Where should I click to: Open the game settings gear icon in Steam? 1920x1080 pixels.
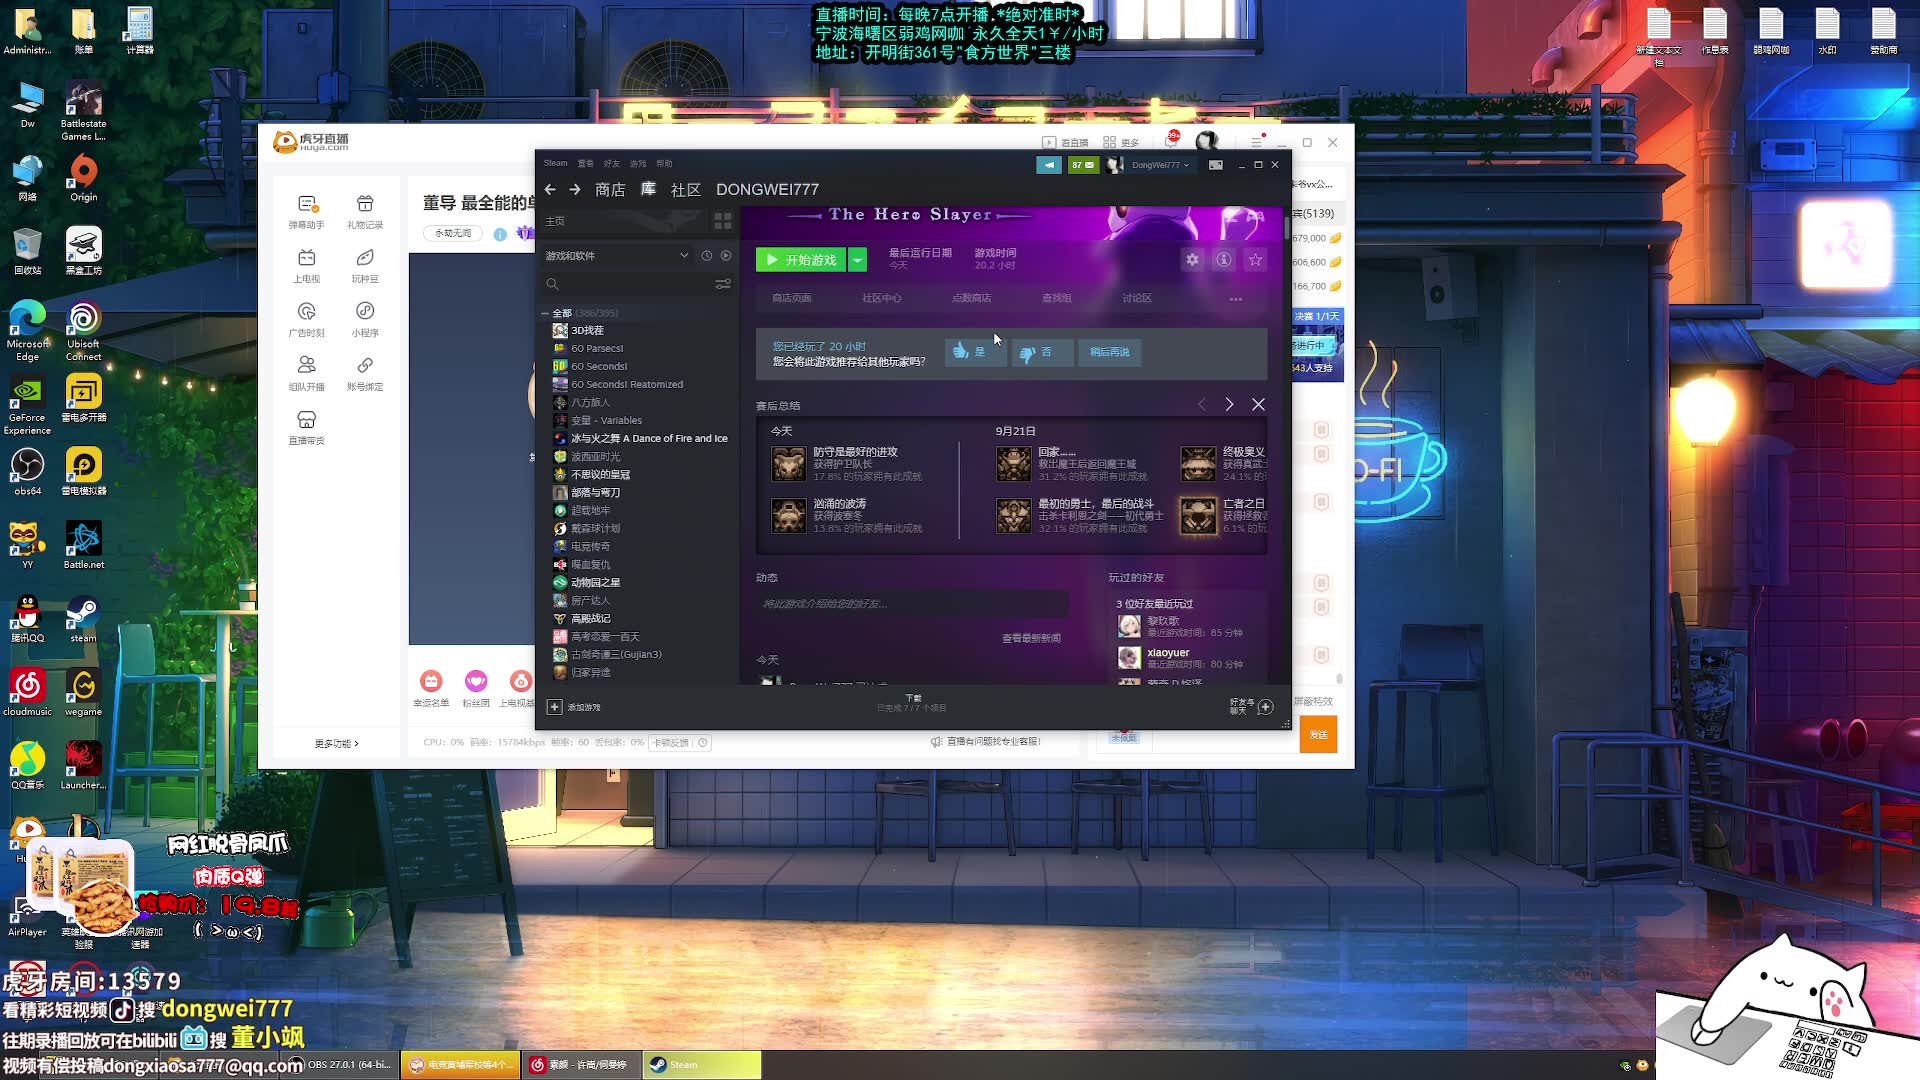click(1192, 260)
